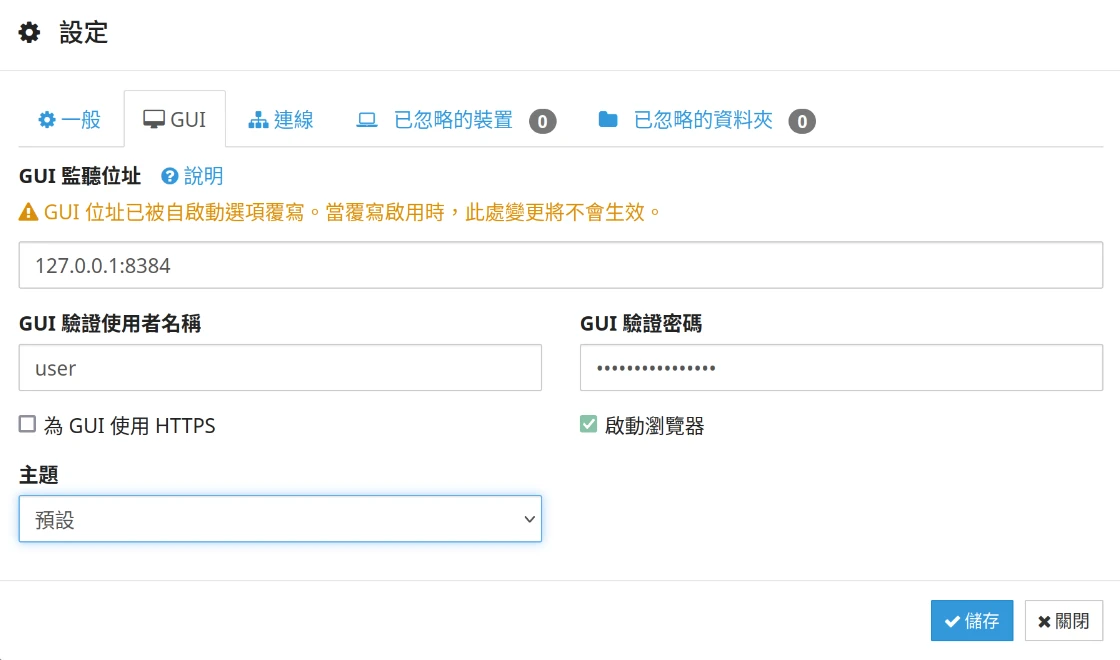The height and width of the screenshot is (660, 1120).
Task: Uncheck the 啟動瀏覽器 checkbox
Action: pyautogui.click(x=588, y=425)
